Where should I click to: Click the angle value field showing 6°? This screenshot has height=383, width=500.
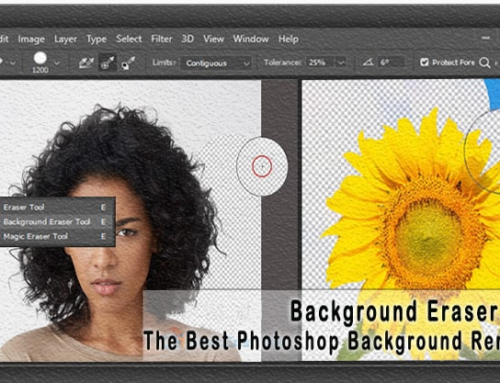(x=392, y=62)
